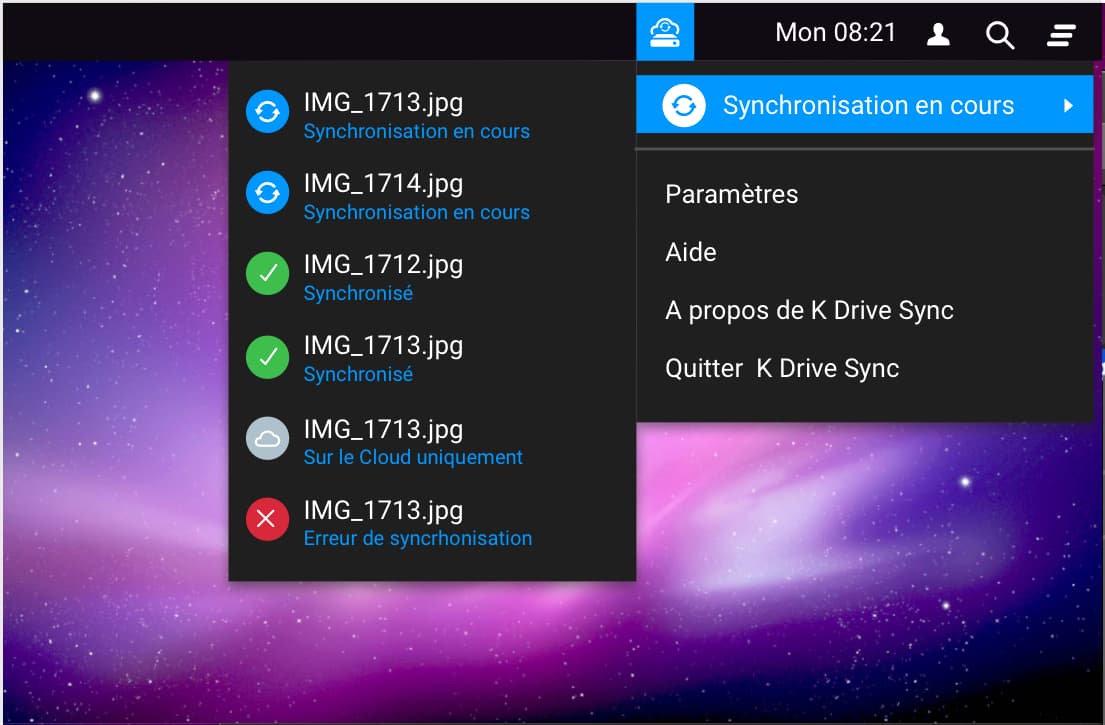Click the "Sur le Cloud uniquement" status text
1105x725 pixels.
click(413, 457)
